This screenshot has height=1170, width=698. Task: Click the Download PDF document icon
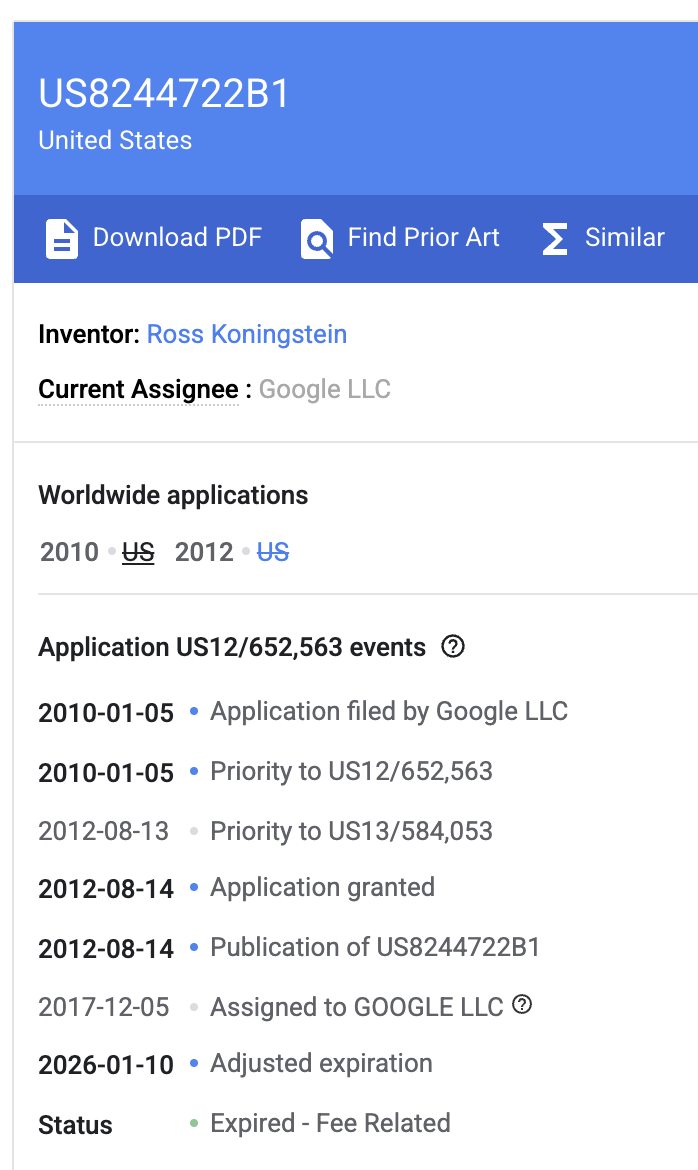(x=62, y=239)
